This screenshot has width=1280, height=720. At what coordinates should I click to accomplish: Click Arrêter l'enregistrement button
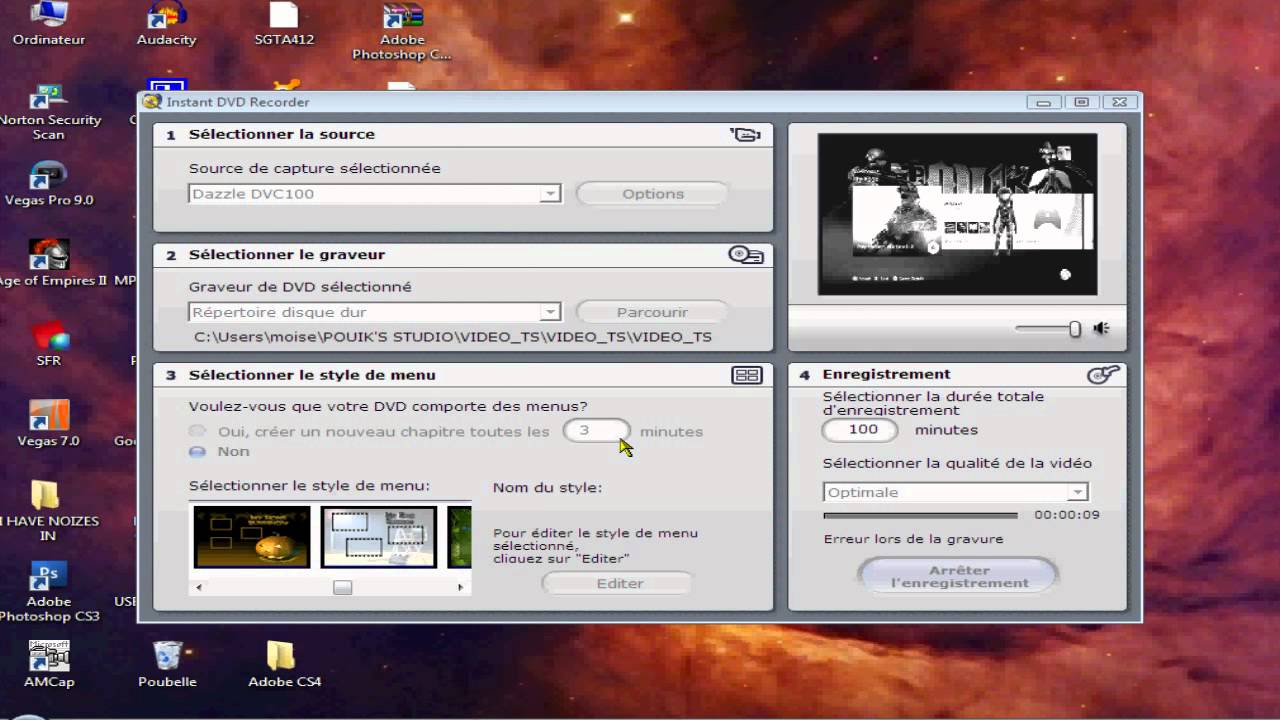[958, 577]
